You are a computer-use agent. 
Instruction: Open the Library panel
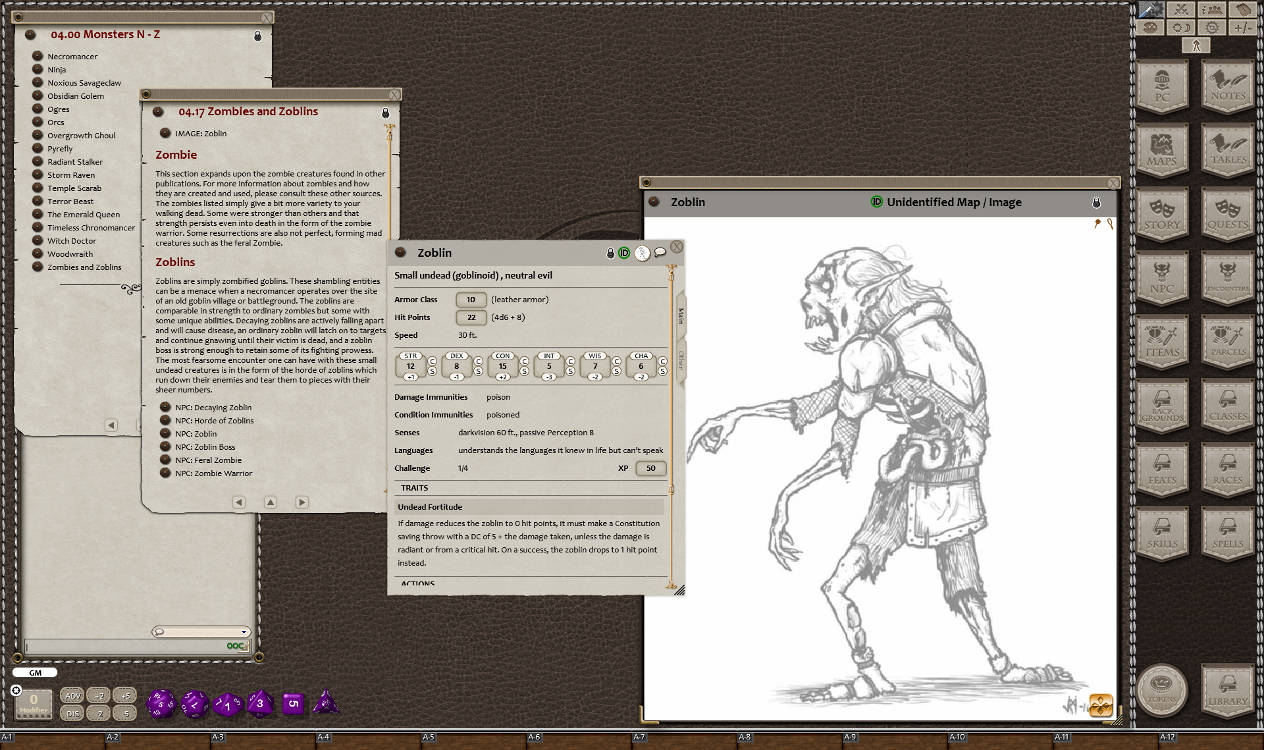click(1228, 689)
